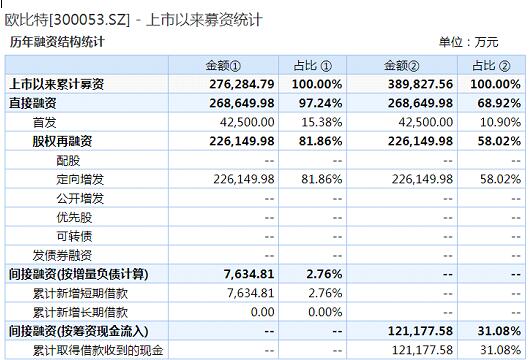Click the 欧比特[300053.SZ] page title

pos(67,20)
